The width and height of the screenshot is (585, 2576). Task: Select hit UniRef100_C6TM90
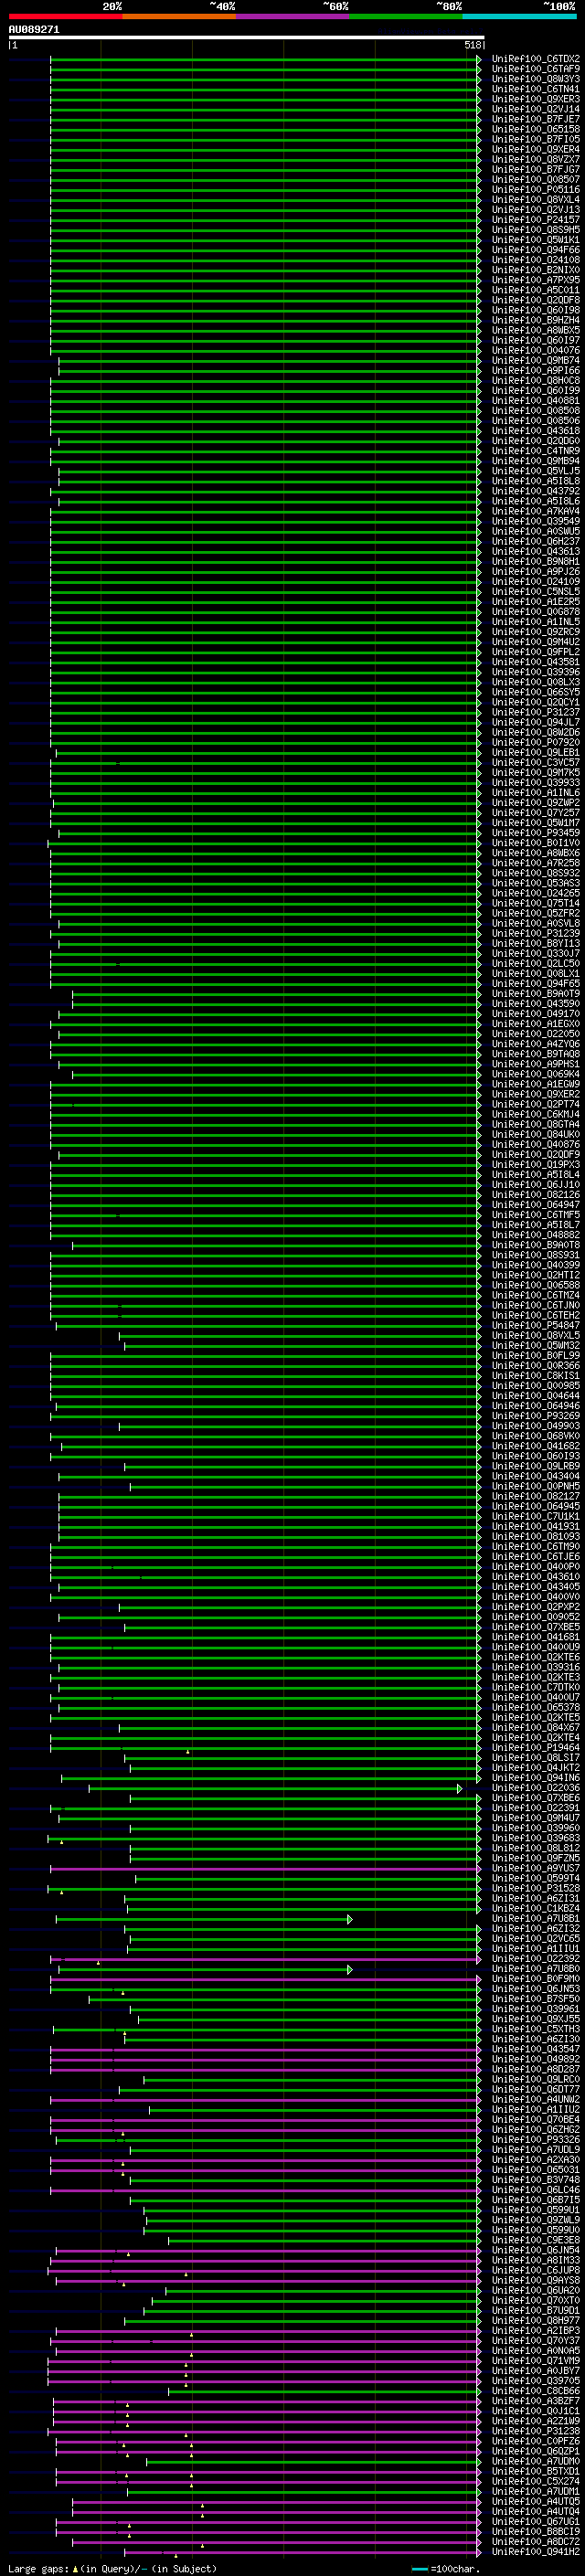[536, 1546]
